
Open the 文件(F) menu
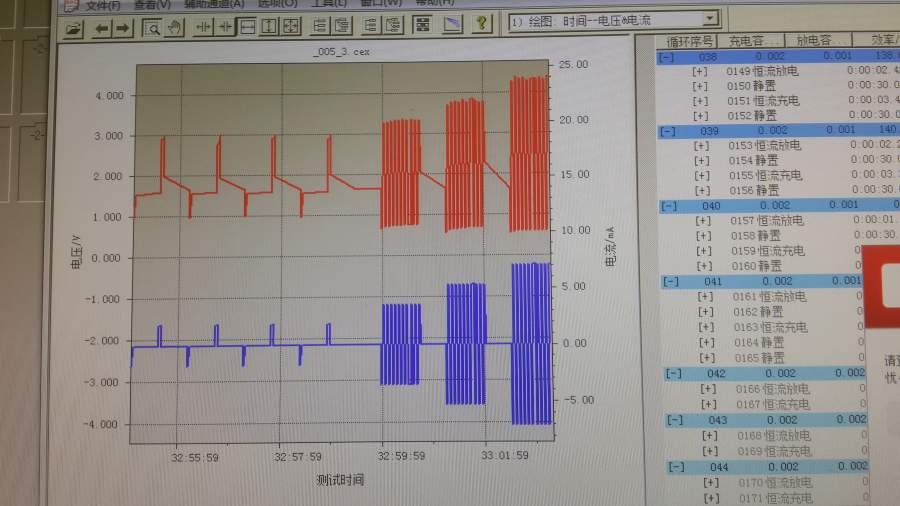103,5
